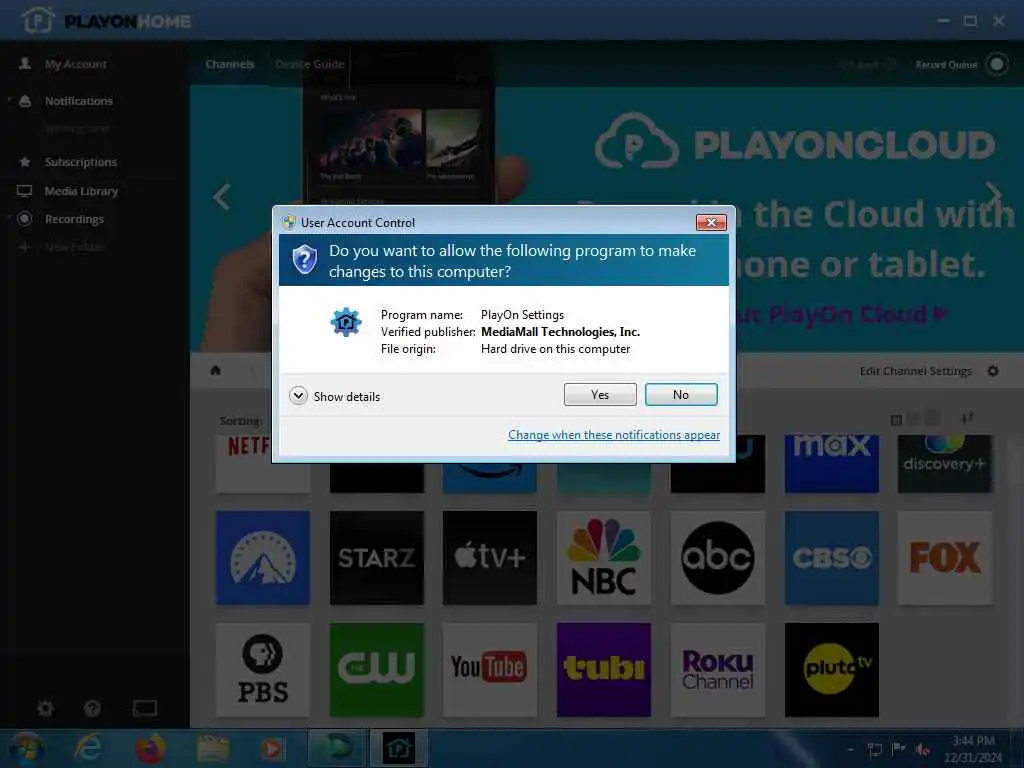Open Notifications in PlayOn sidebar
Screen dimensions: 1024x768
tap(78, 101)
